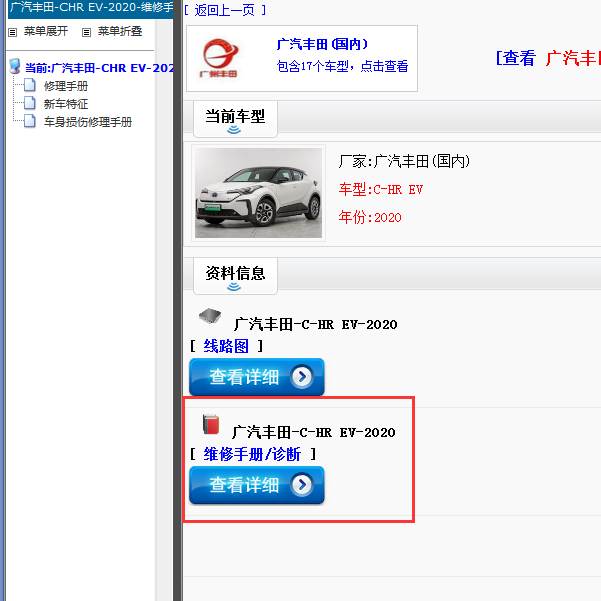Screen dimensions: 601x601
Task: Open the 线路图 link
Action: click(226, 346)
